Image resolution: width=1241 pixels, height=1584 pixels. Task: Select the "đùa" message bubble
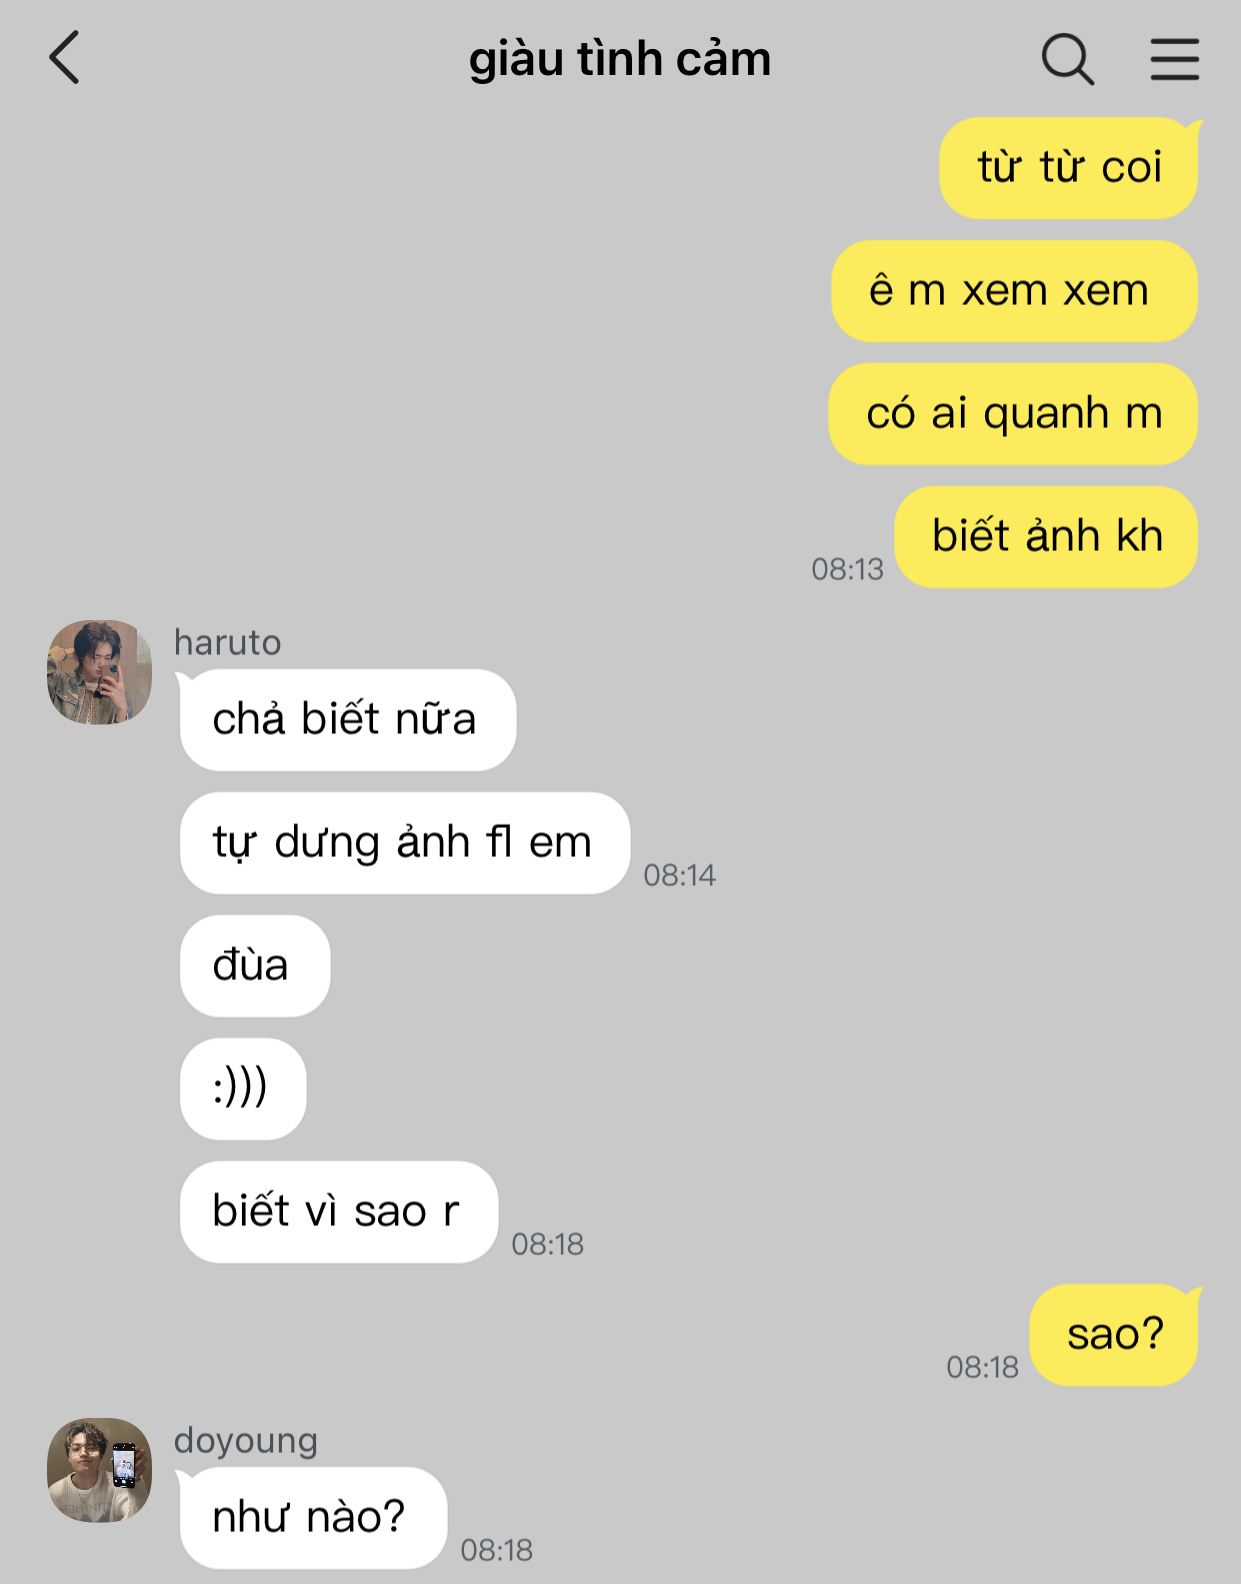(x=254, y=965)
